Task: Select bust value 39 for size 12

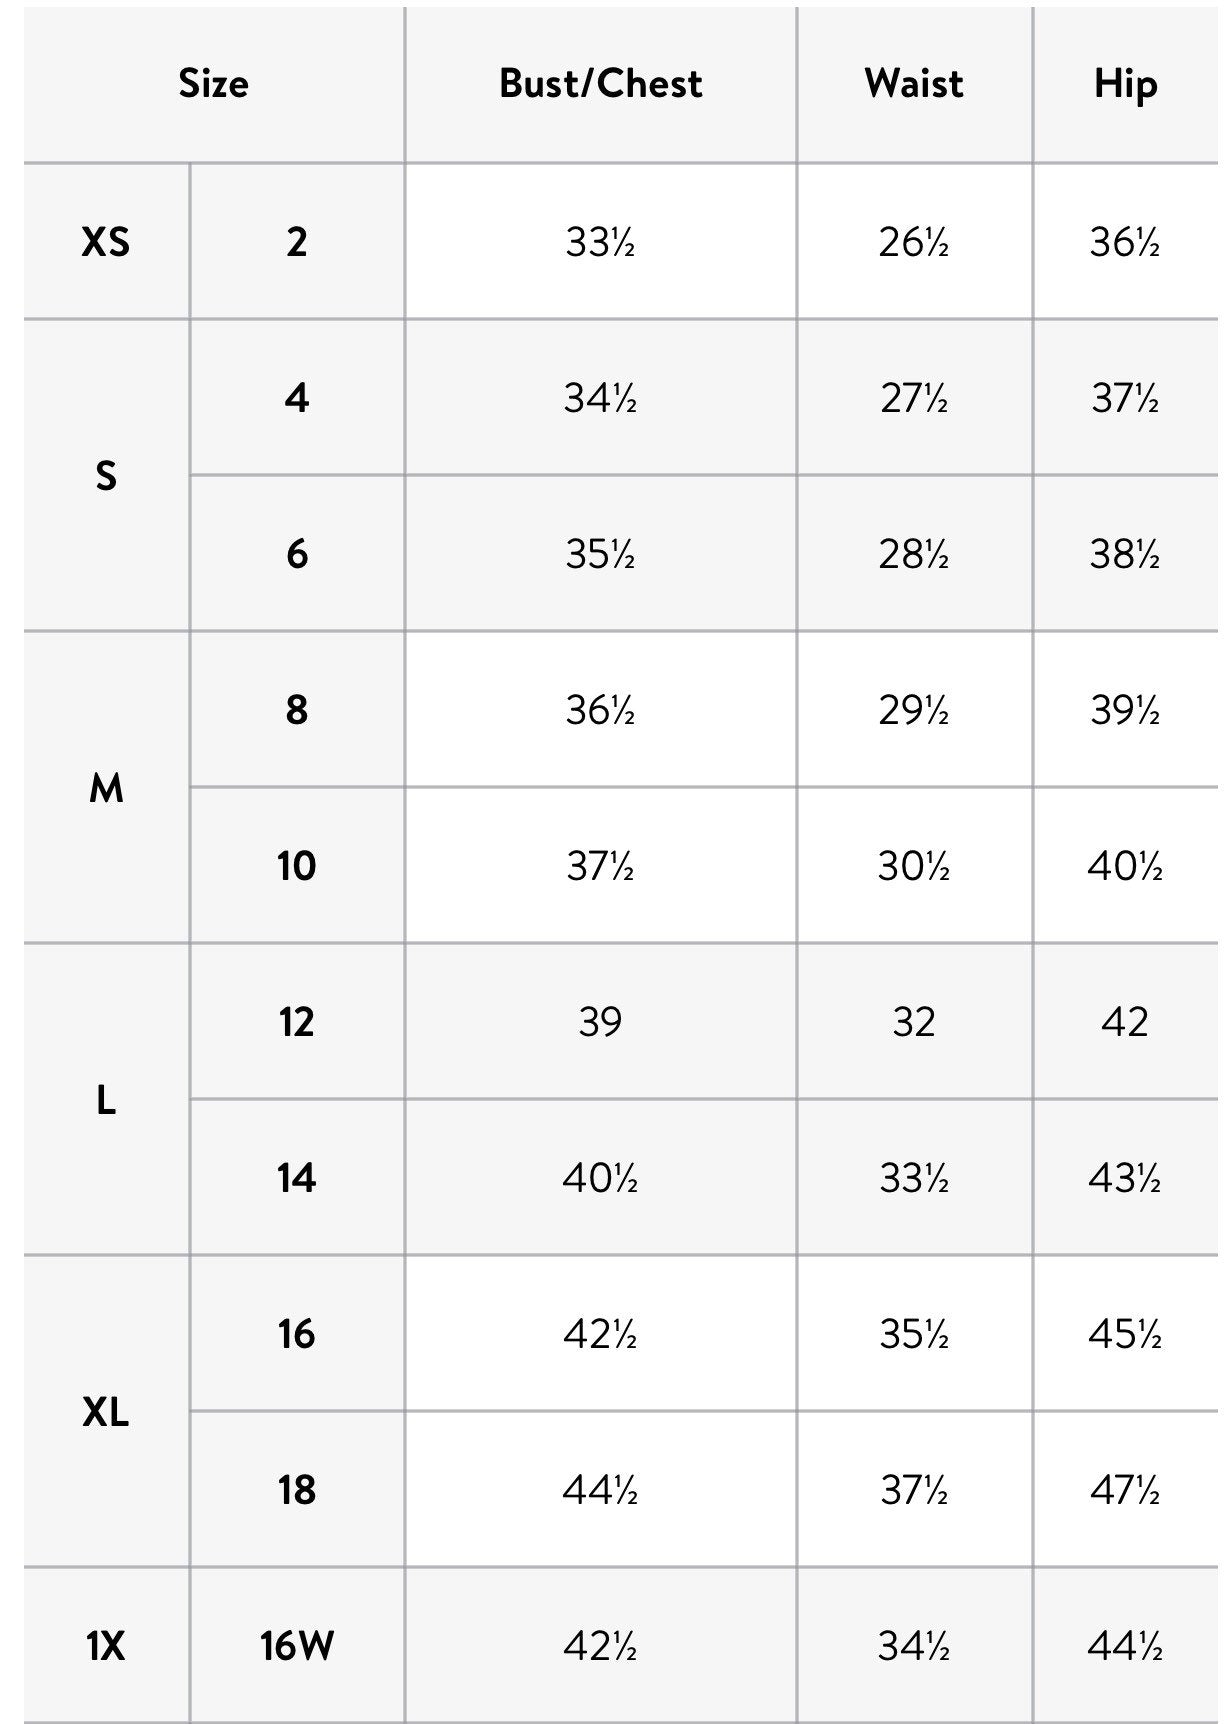Action: [x=600, y=1022]
